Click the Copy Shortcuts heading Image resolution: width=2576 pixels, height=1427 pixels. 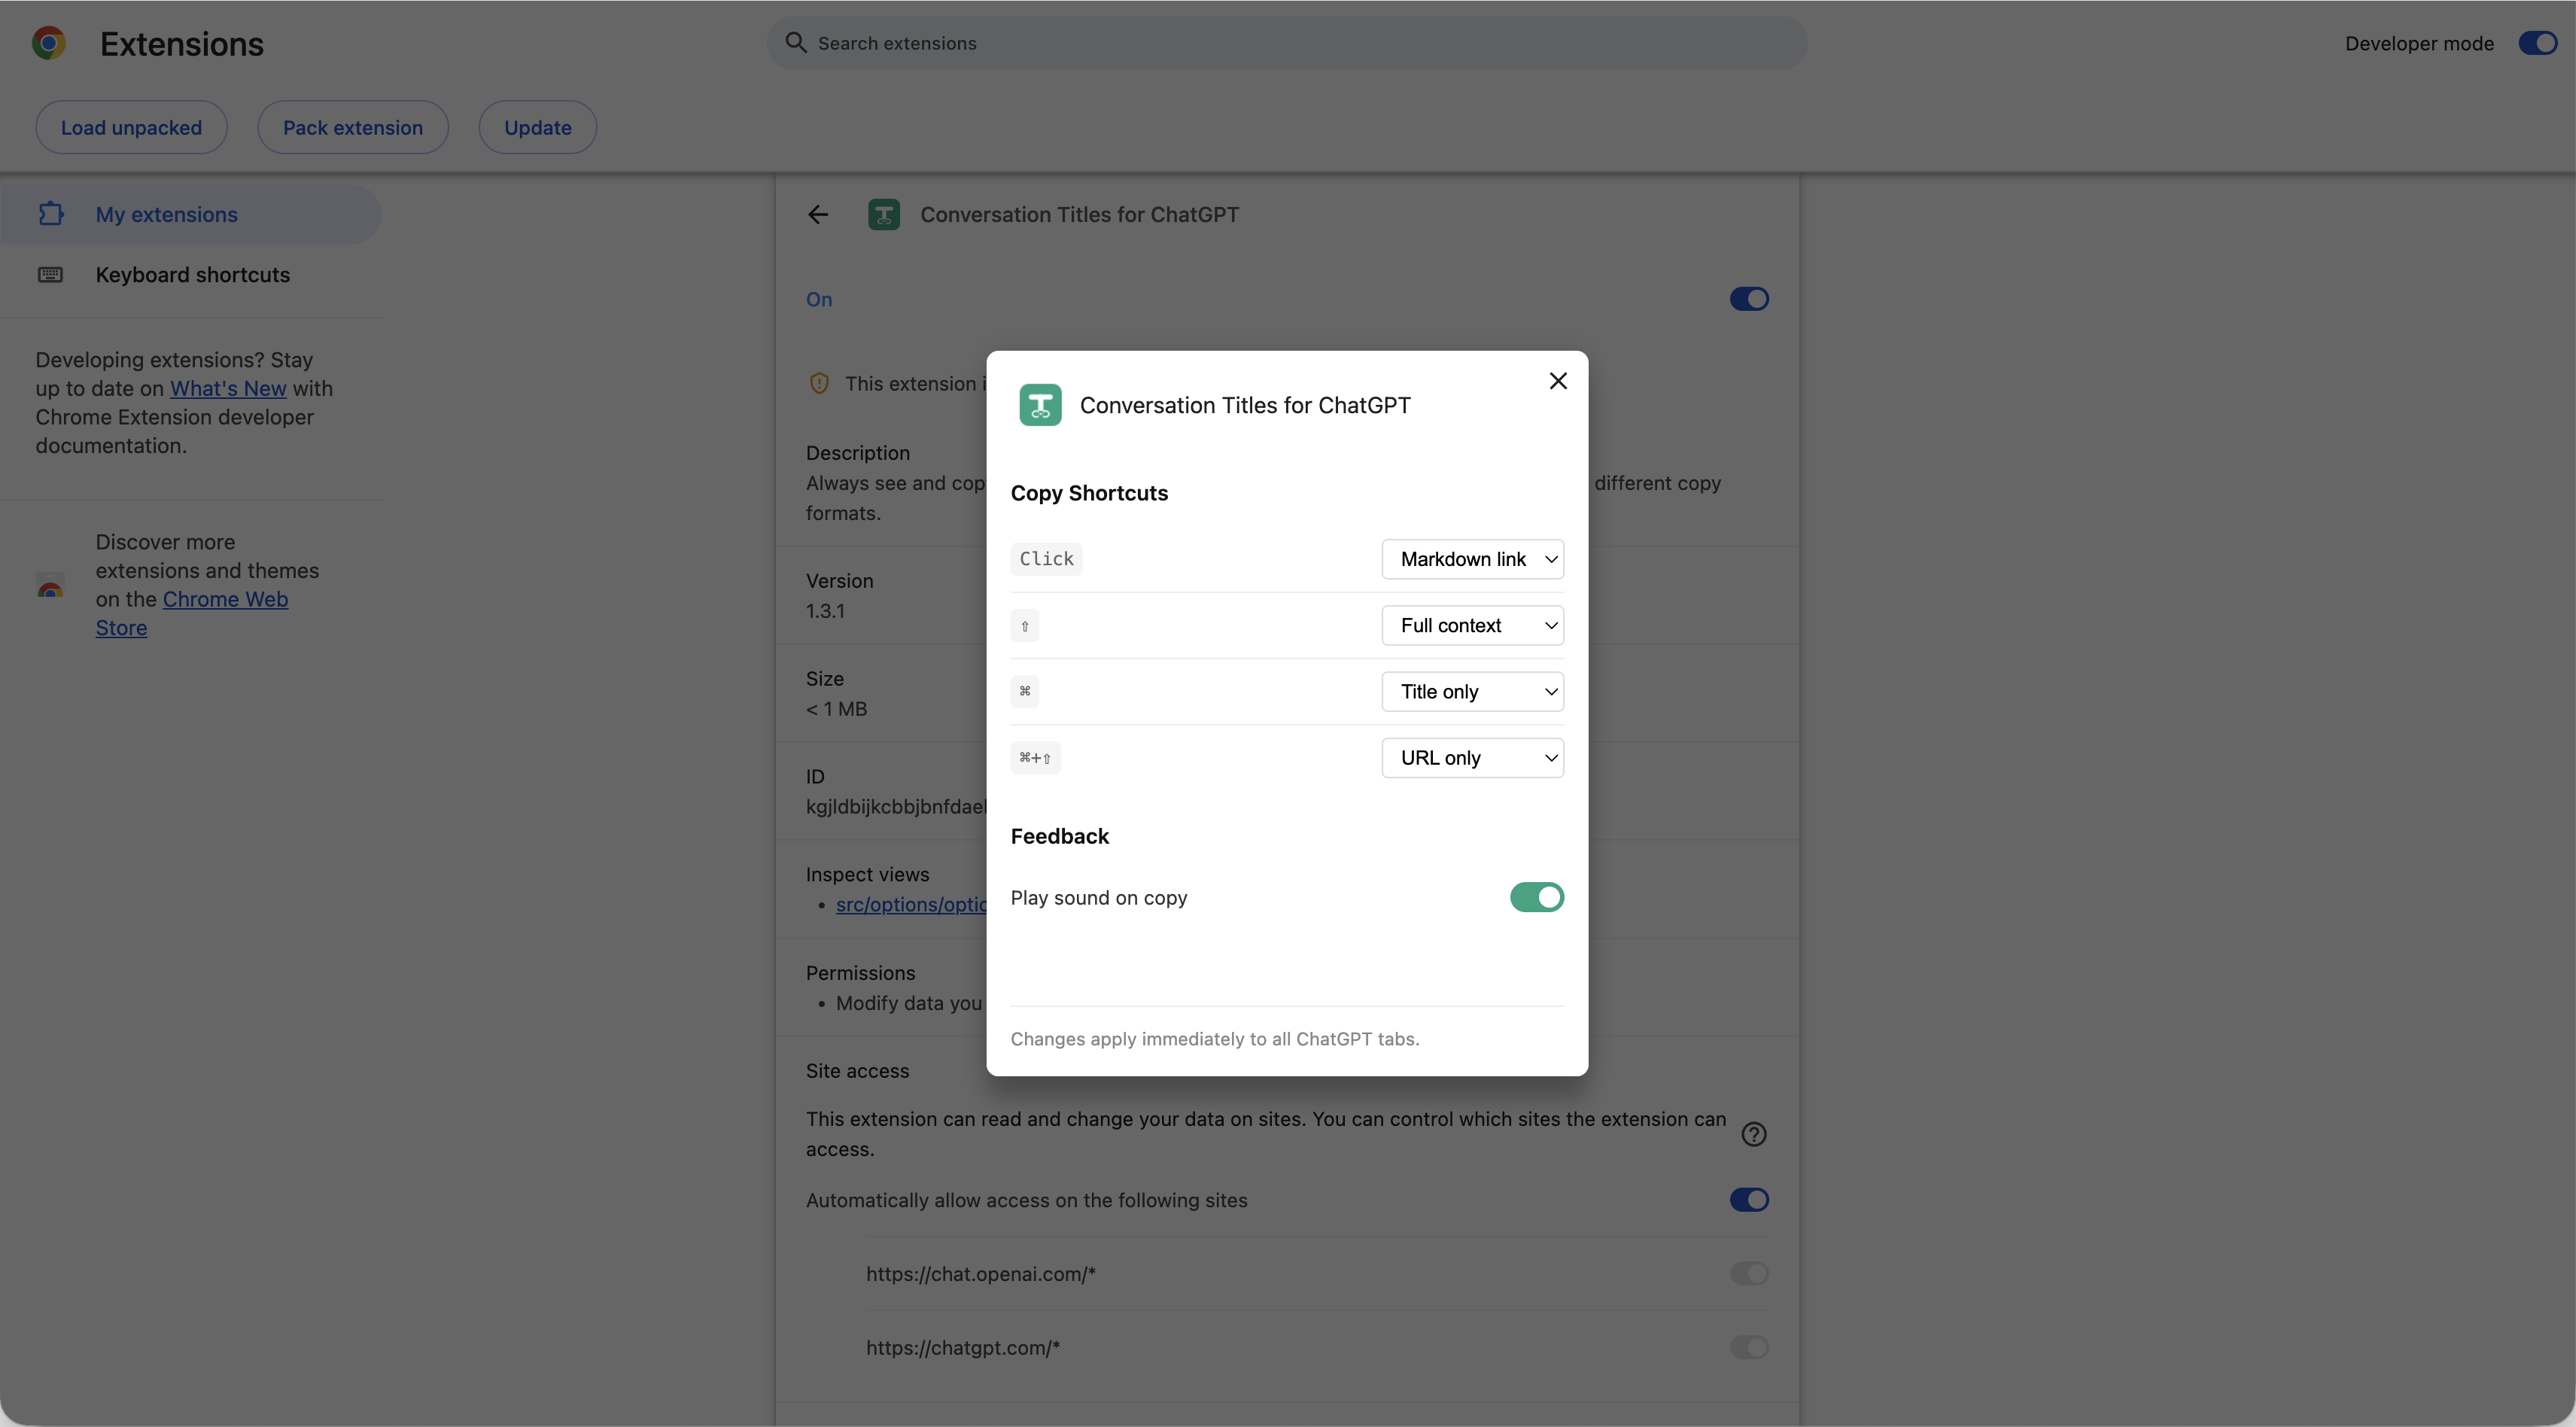coord(1089,493)
